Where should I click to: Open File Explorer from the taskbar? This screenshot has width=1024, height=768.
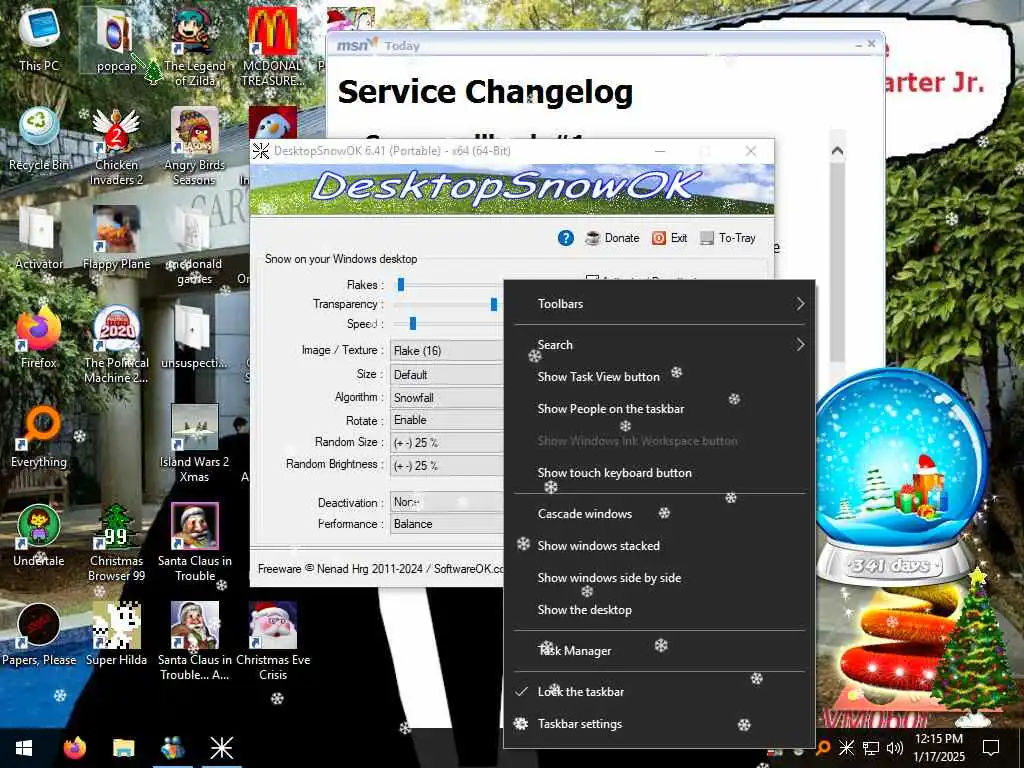123,748
